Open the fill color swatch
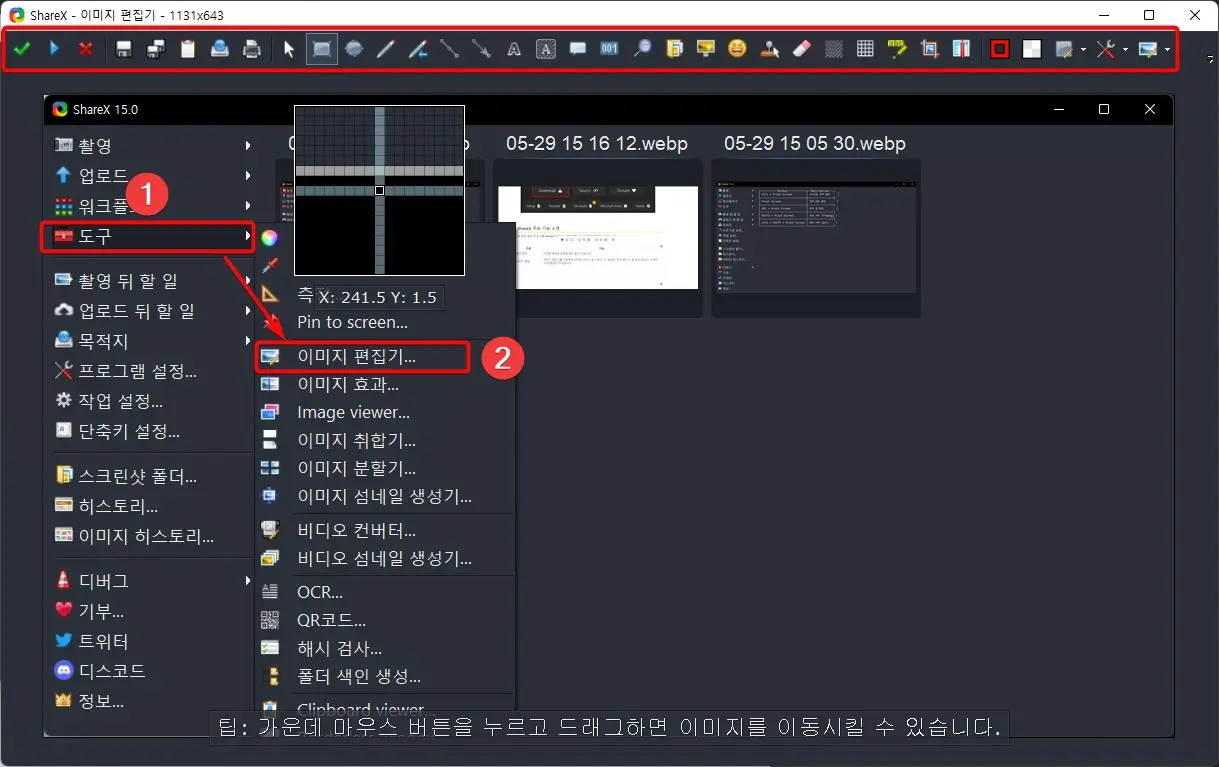Image resolution: width=1219 pixels, height=767 pixels. [1032, 49]
